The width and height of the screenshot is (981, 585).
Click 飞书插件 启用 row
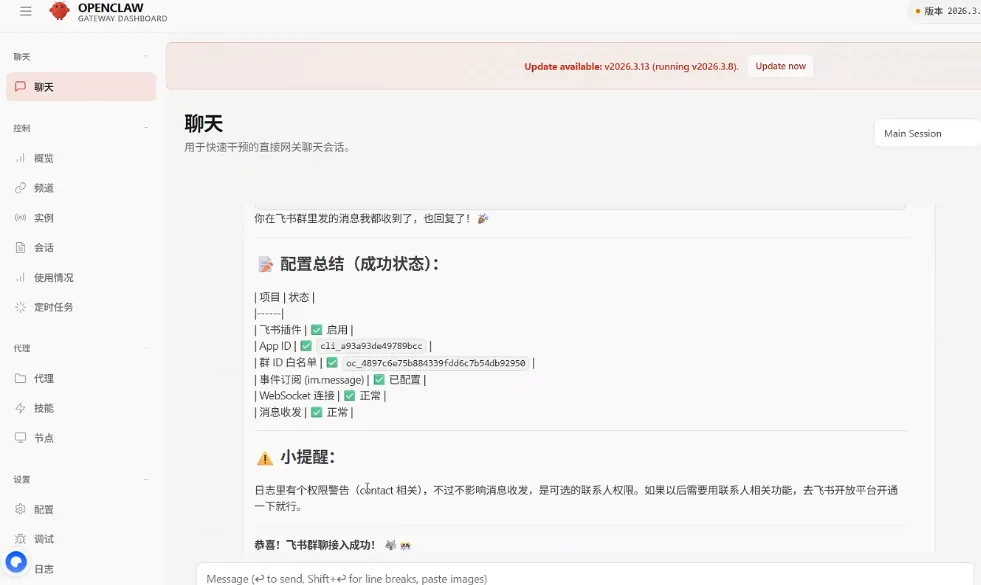(x=303, y=330)
